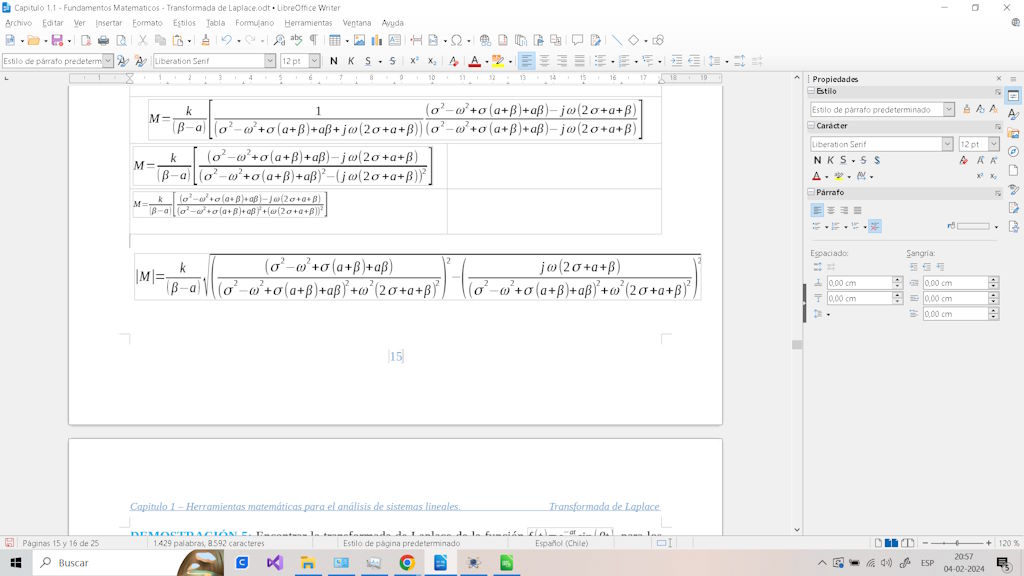Enable justified alignment in the toolbar
The image size is (1024, 576).
(581, 61)
